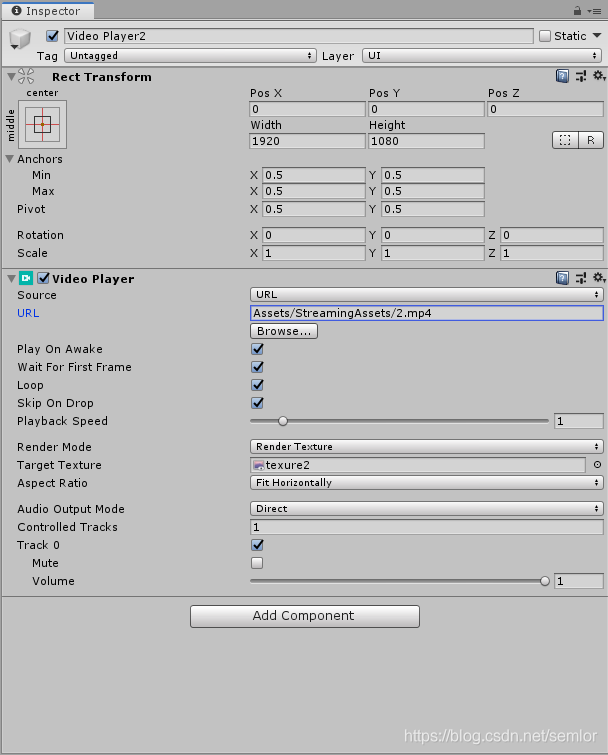Toggle Rect Transform blueprint mode button
Screen dimensions: 608x755
coord(565,140)
